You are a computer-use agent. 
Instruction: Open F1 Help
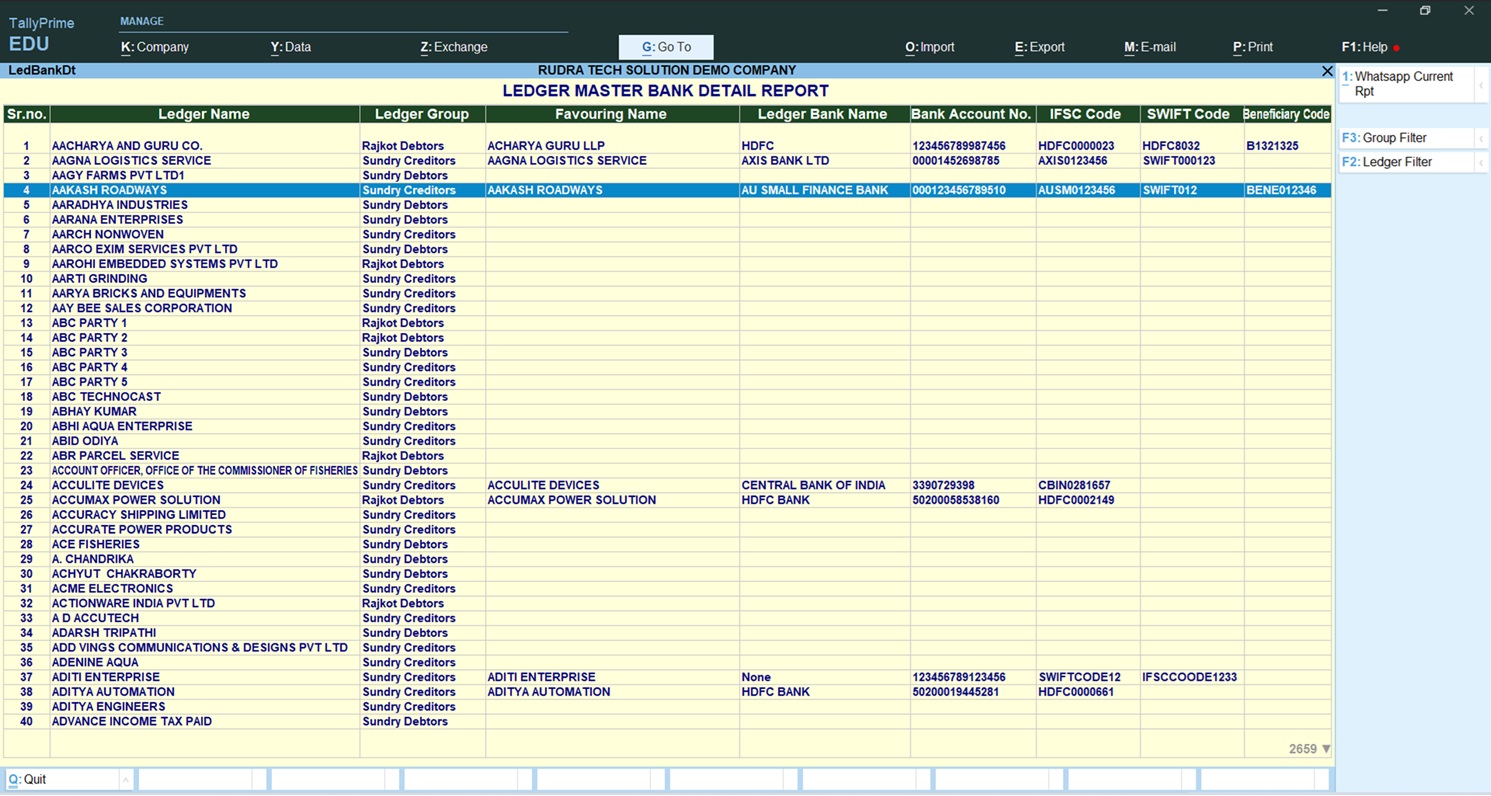[x=1366, y=47]
